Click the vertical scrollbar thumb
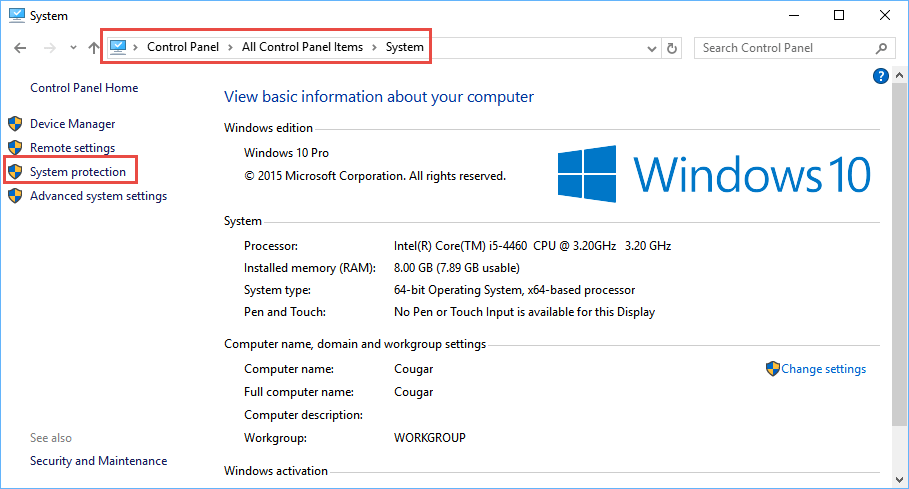The height and width of the screenshot is (489, 909). (x=899, y=253)
